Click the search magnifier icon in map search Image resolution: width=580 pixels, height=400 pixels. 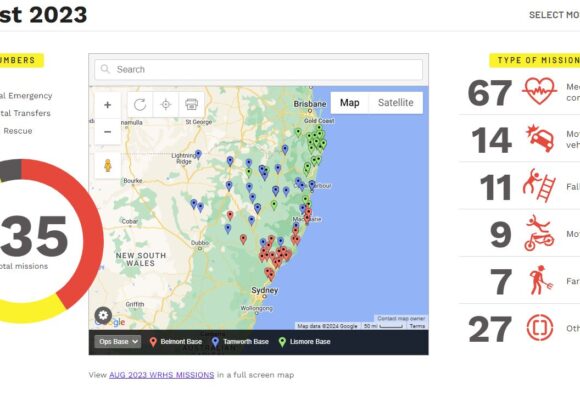(105, 69)
